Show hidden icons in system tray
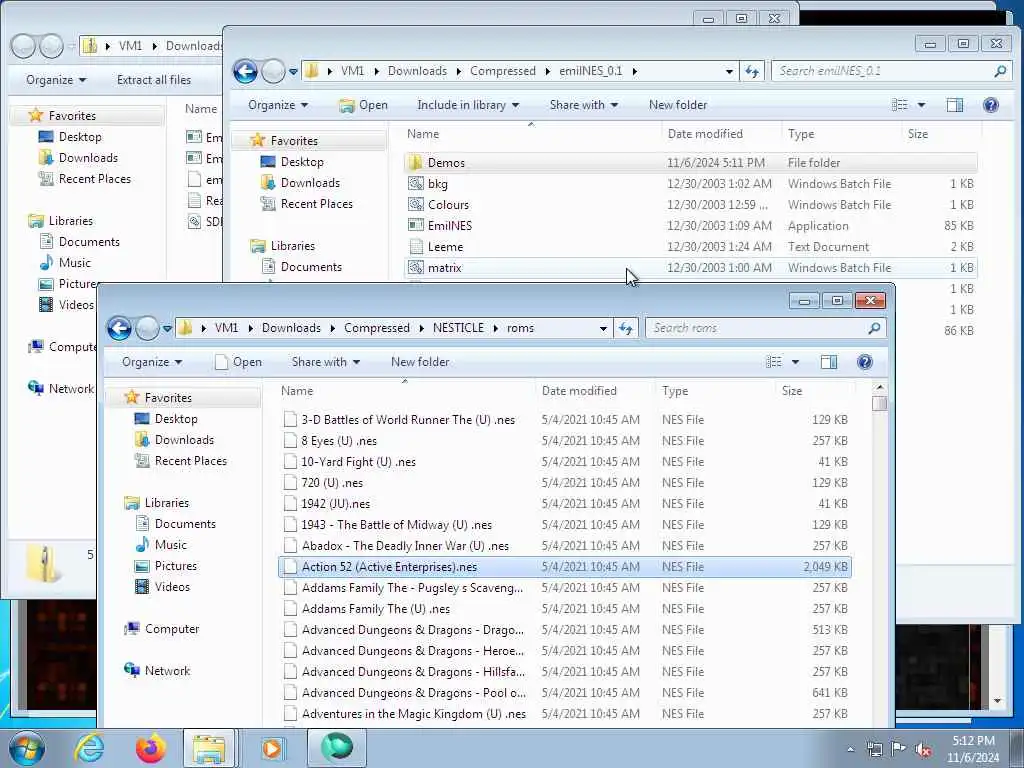The width and height of the screenshot is (1024, 768). (850, 750)
